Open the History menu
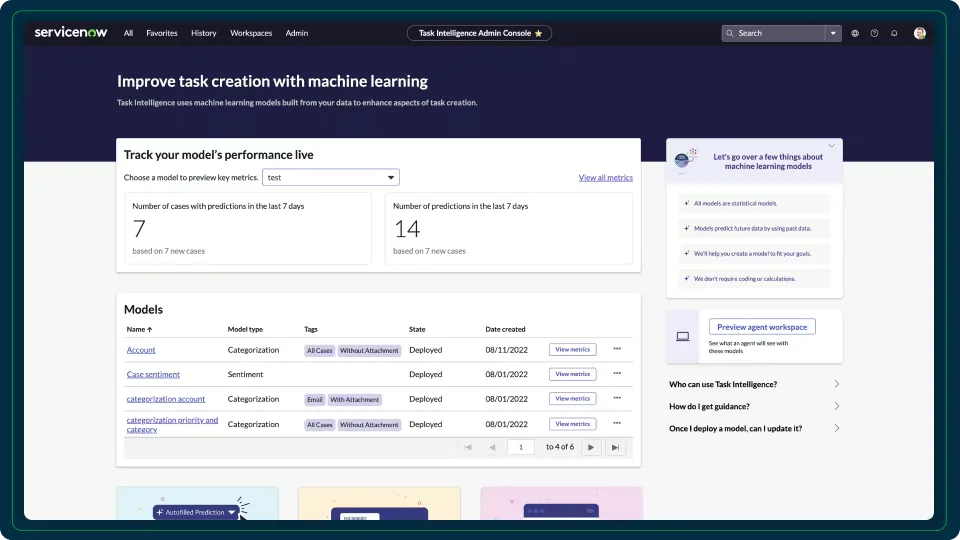 (203, 33)
